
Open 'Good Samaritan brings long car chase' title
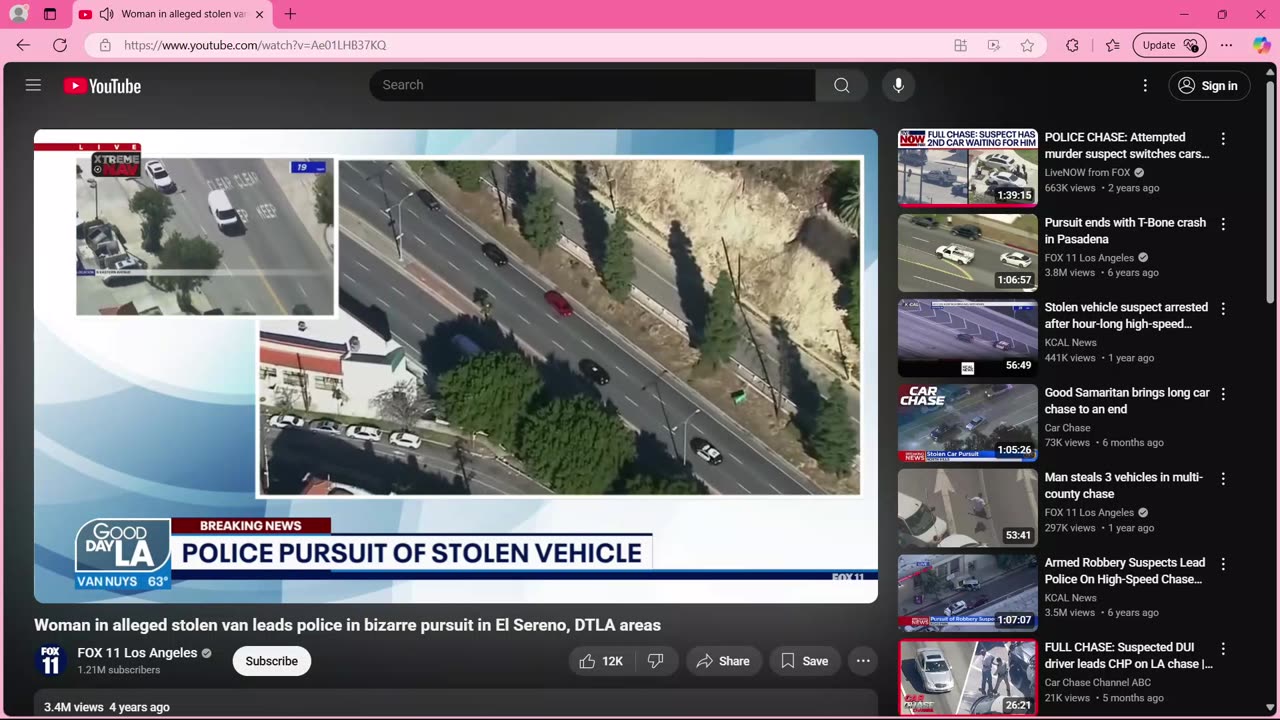pyautogui.click(x=1127, y=401)
